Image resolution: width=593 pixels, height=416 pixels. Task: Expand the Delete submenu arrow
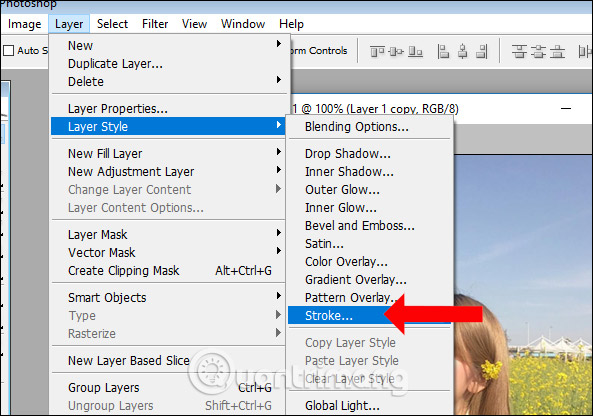coord(279,80)
